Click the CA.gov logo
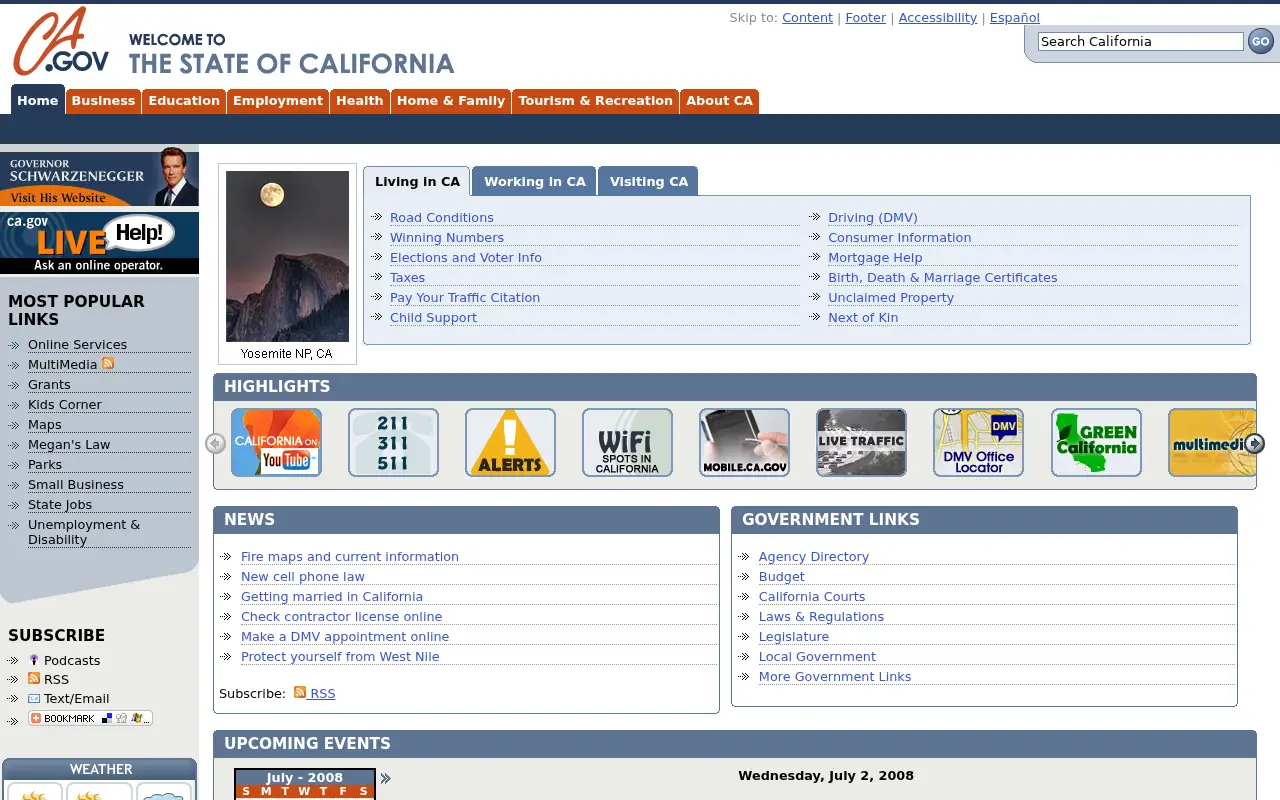The height and width of the screenshot is (800, 1280). coord(61,42)
